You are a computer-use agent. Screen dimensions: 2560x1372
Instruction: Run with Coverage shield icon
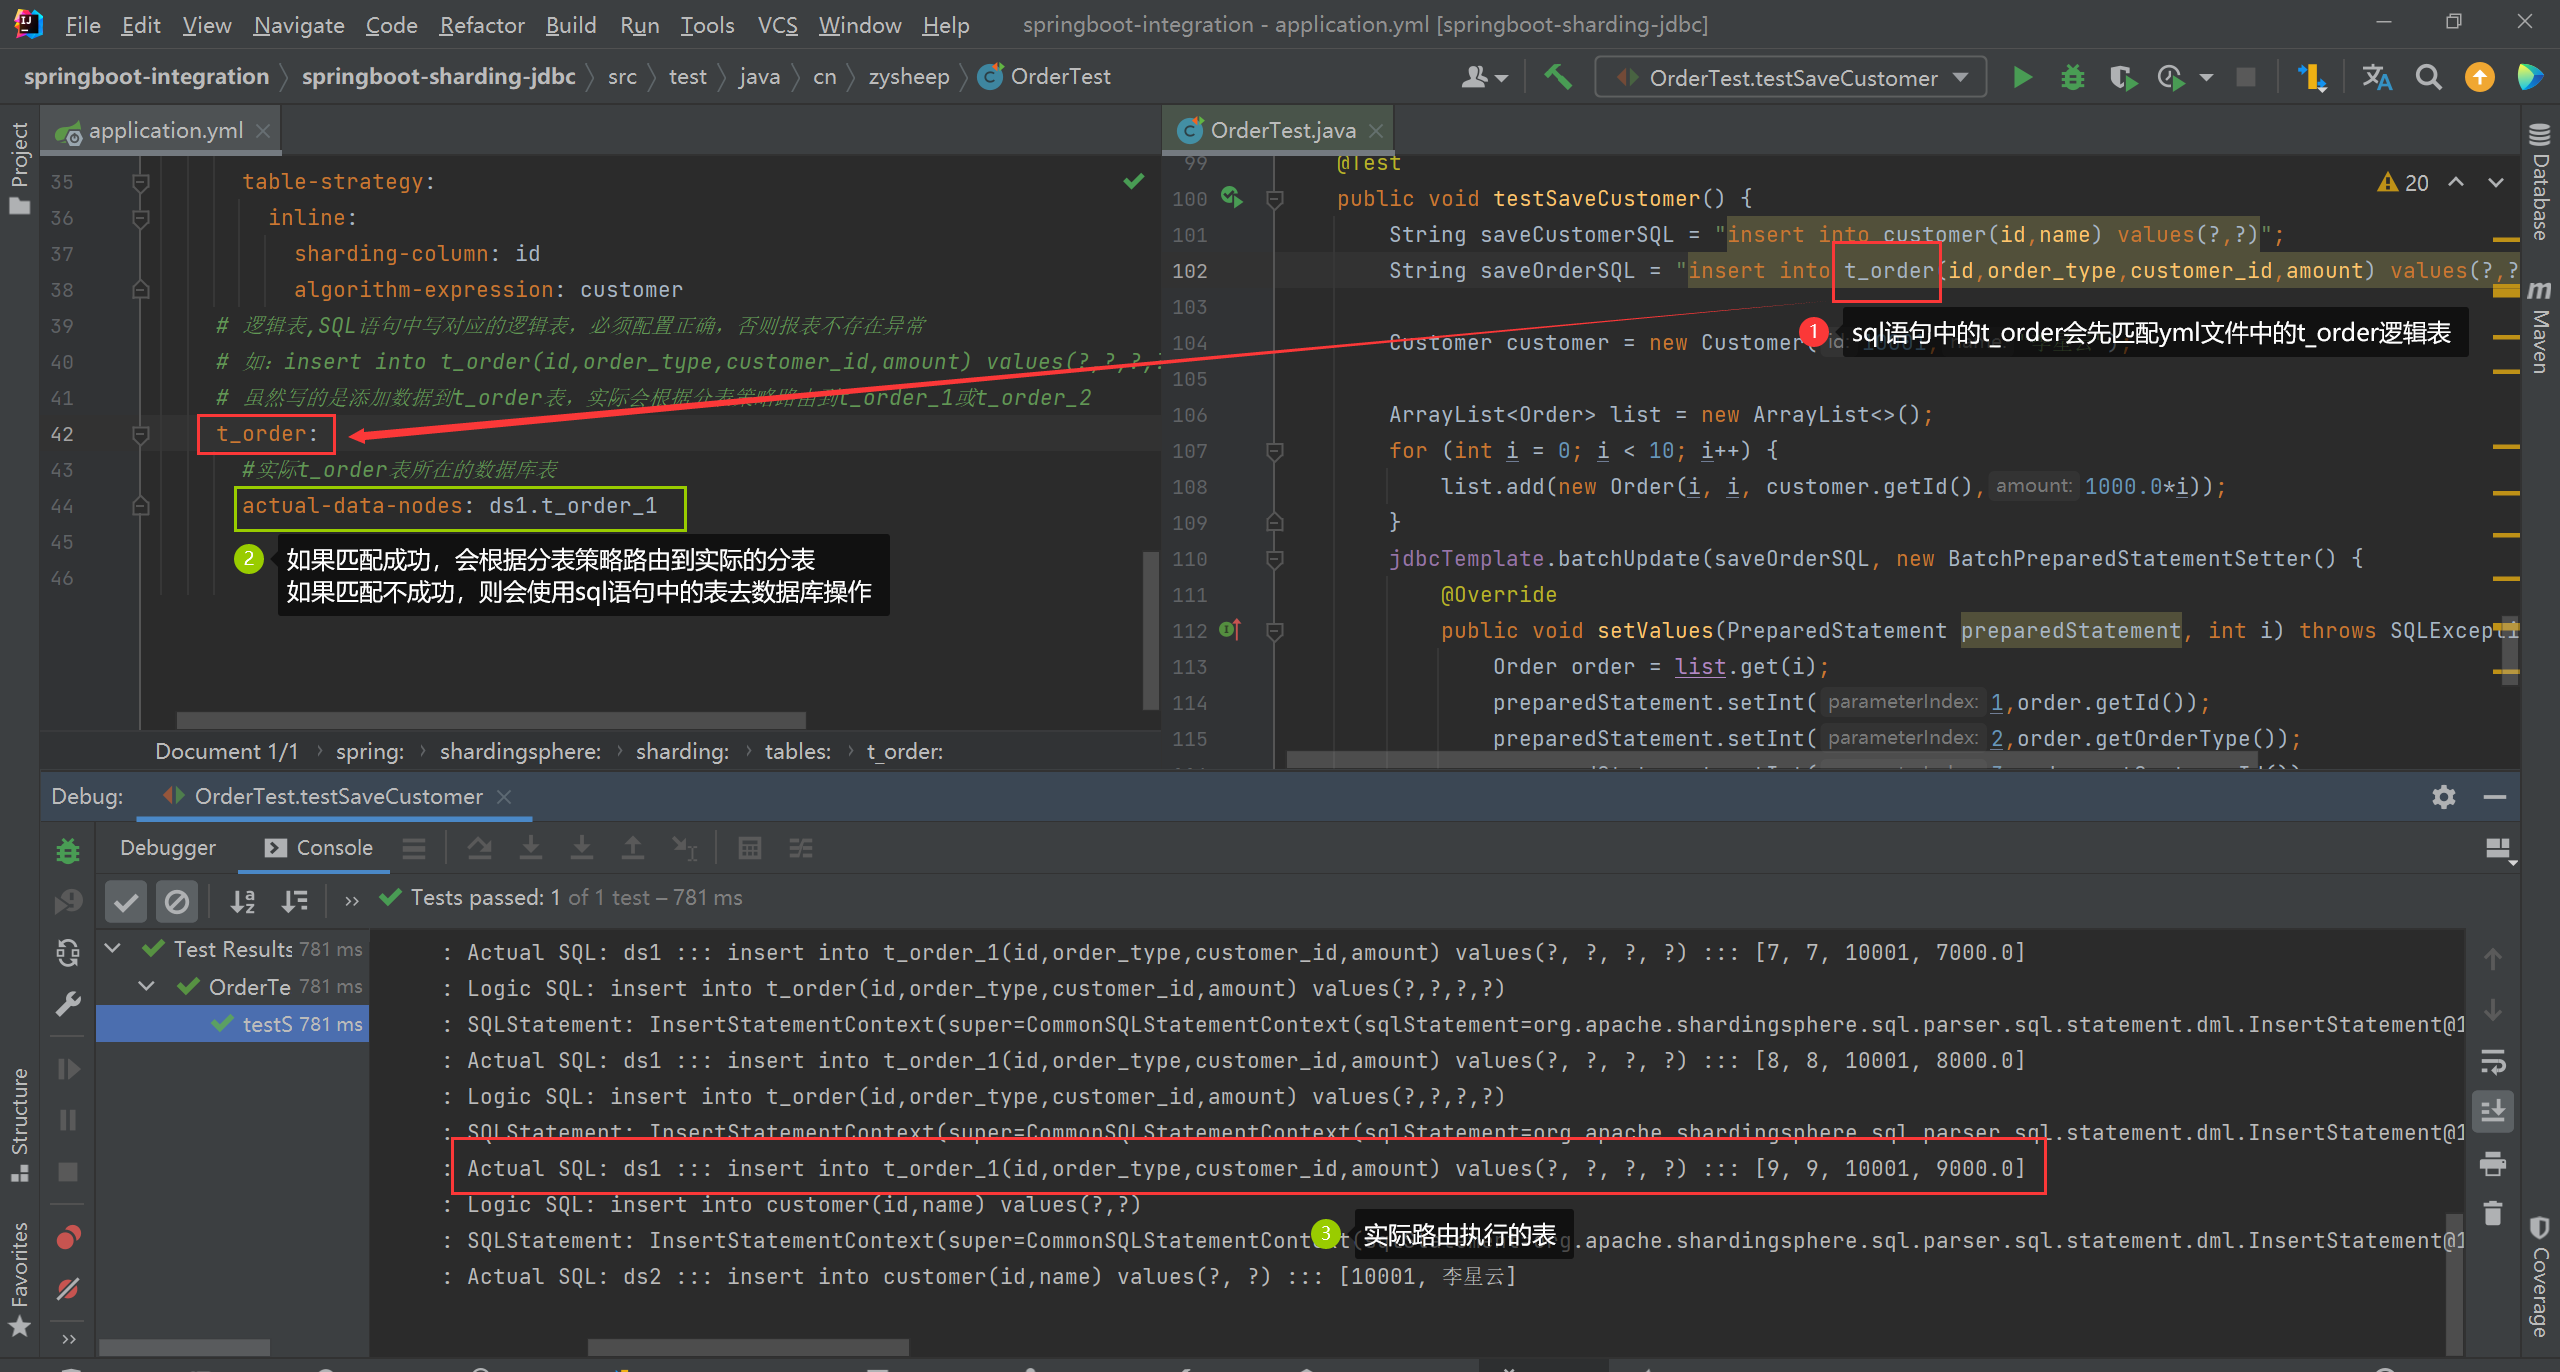pyautogui.click(x=2121, y=77)
